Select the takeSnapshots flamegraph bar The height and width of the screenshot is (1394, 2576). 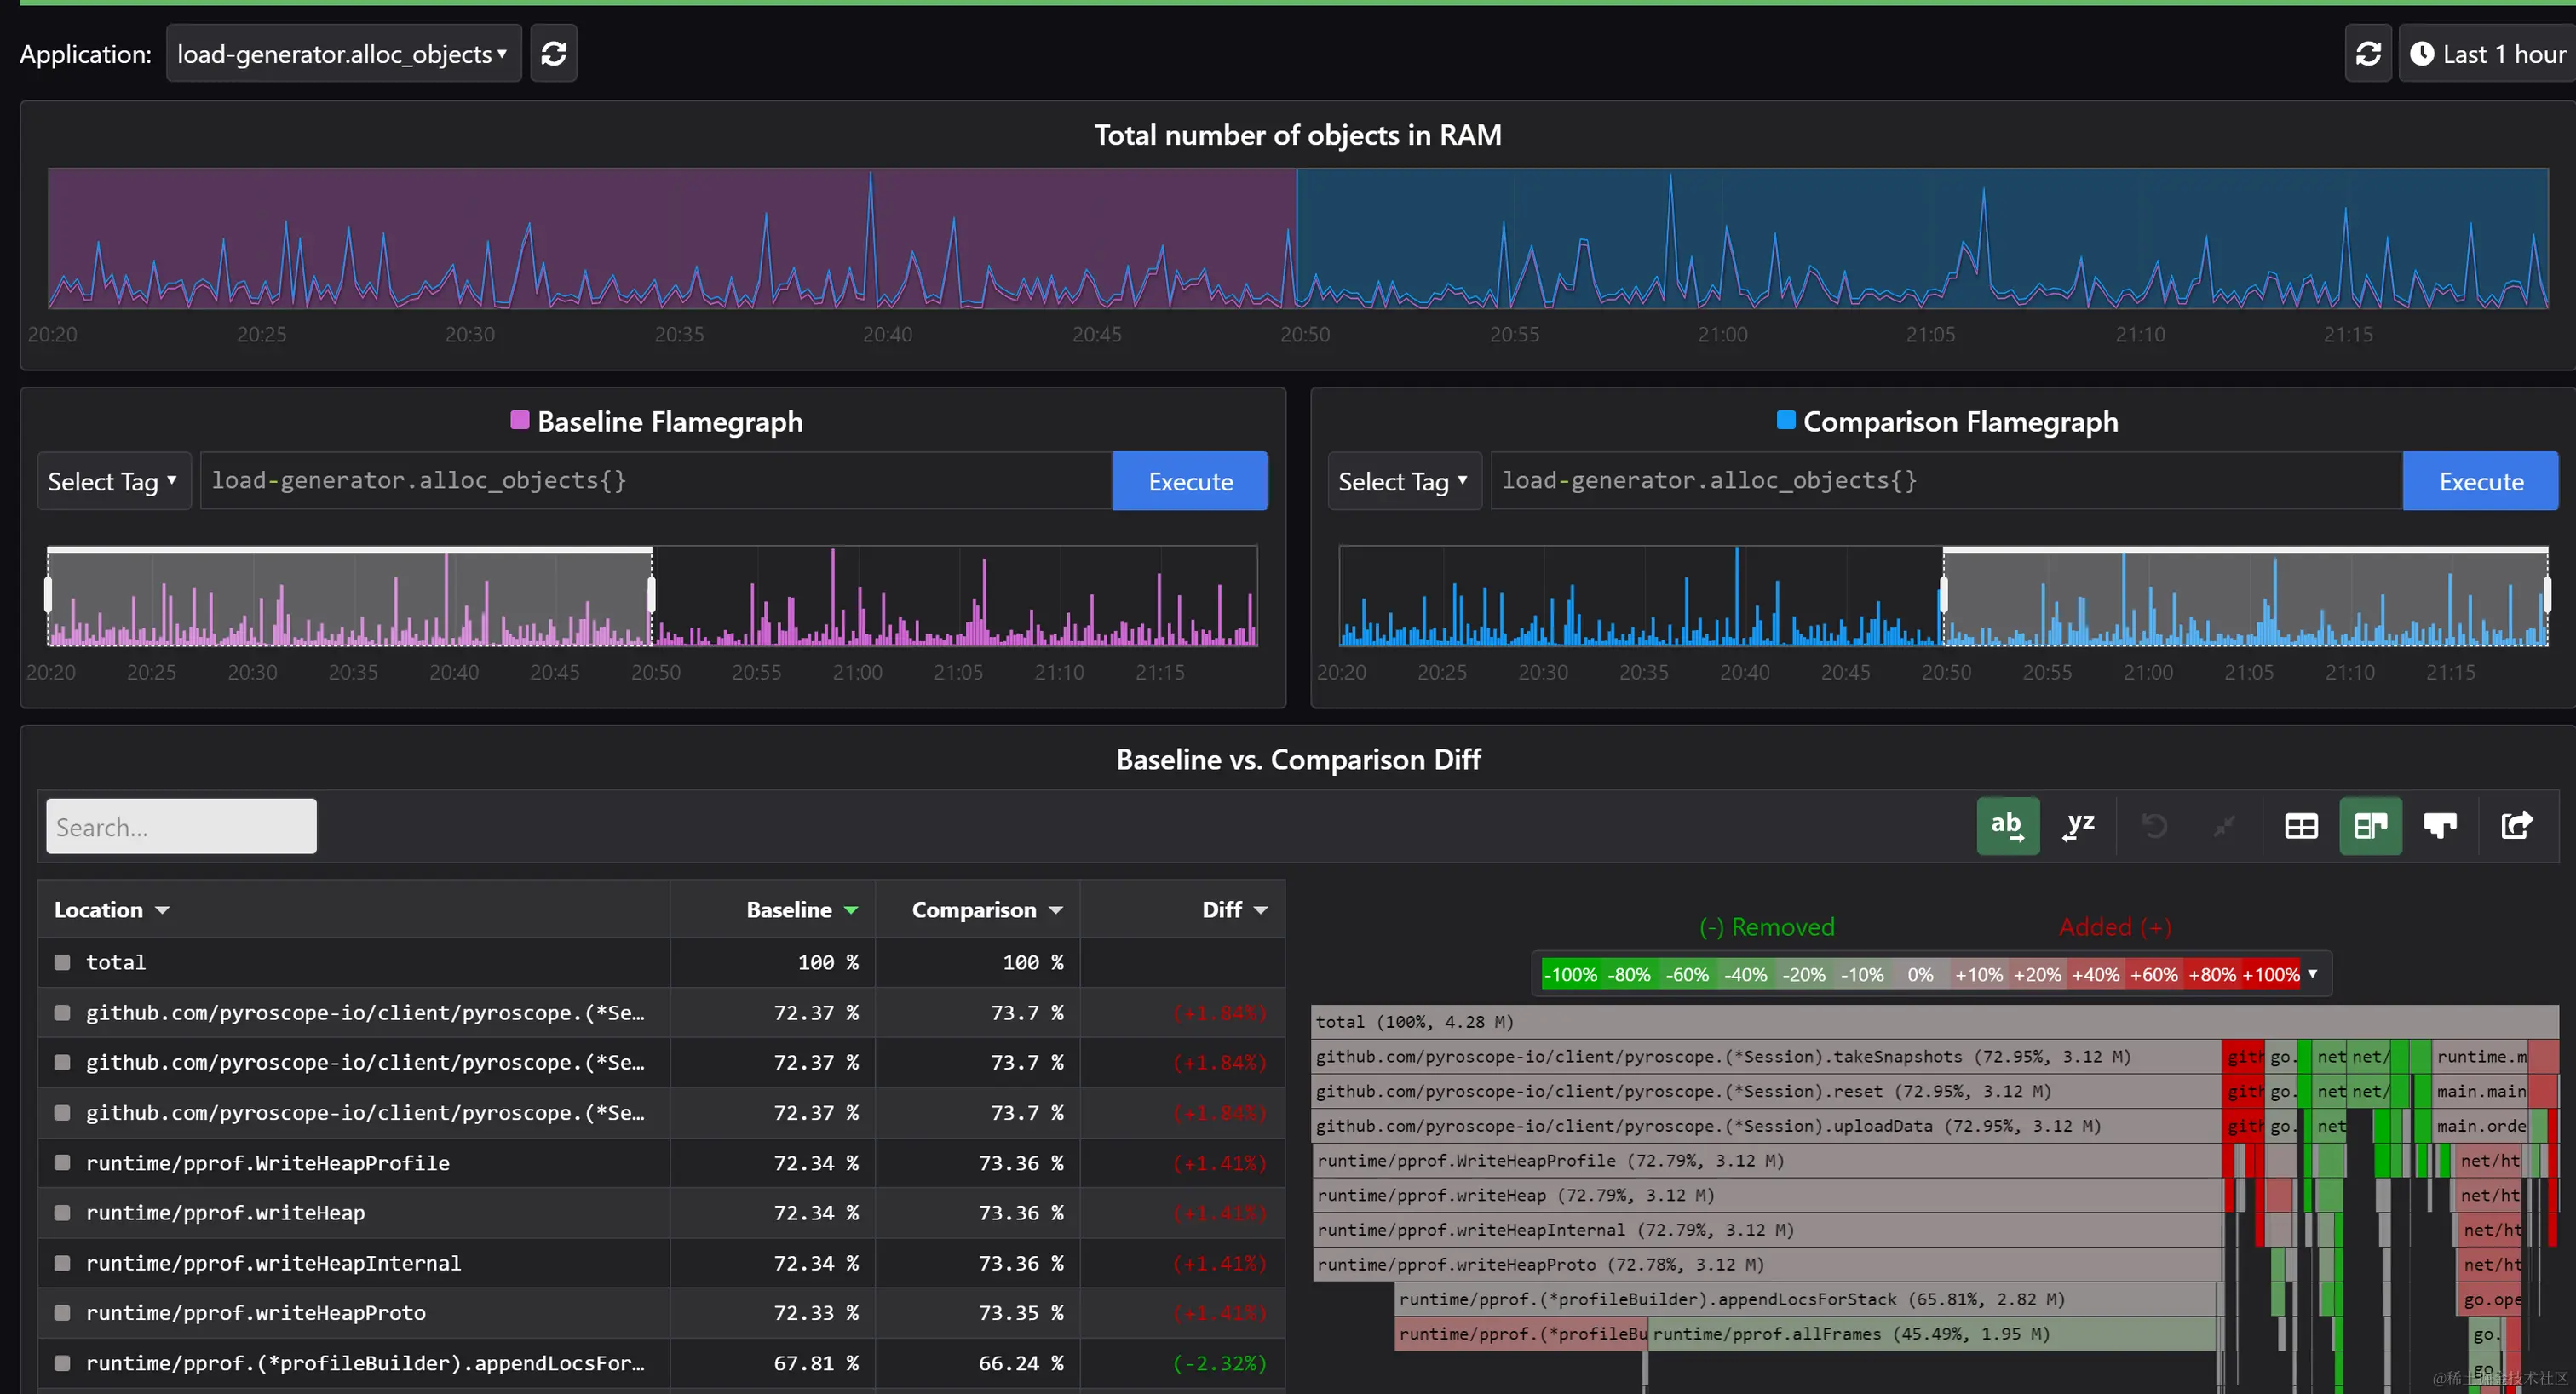click(x=1766, y=1057)
